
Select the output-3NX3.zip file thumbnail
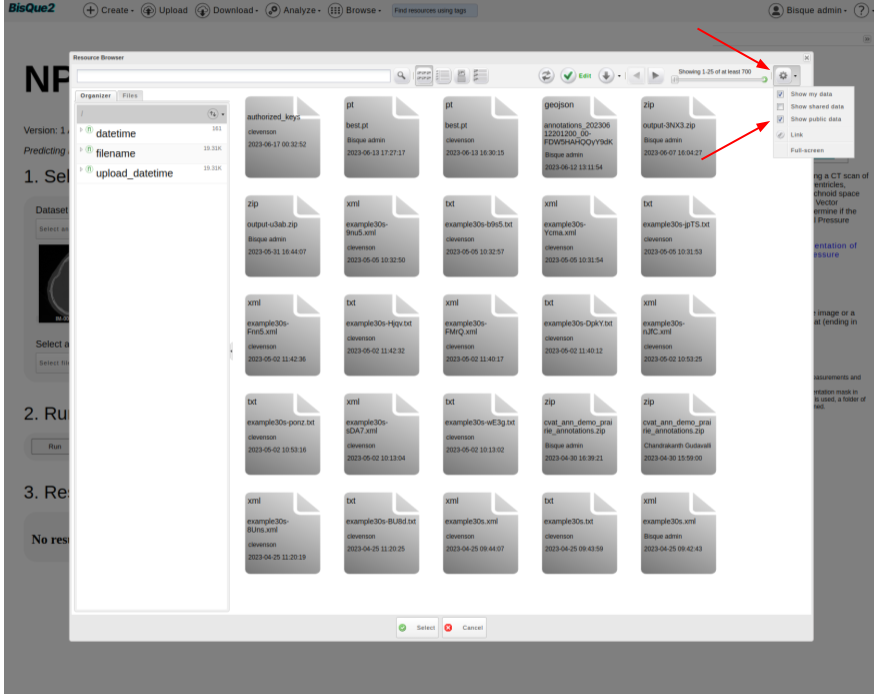[x=679, y=136]
